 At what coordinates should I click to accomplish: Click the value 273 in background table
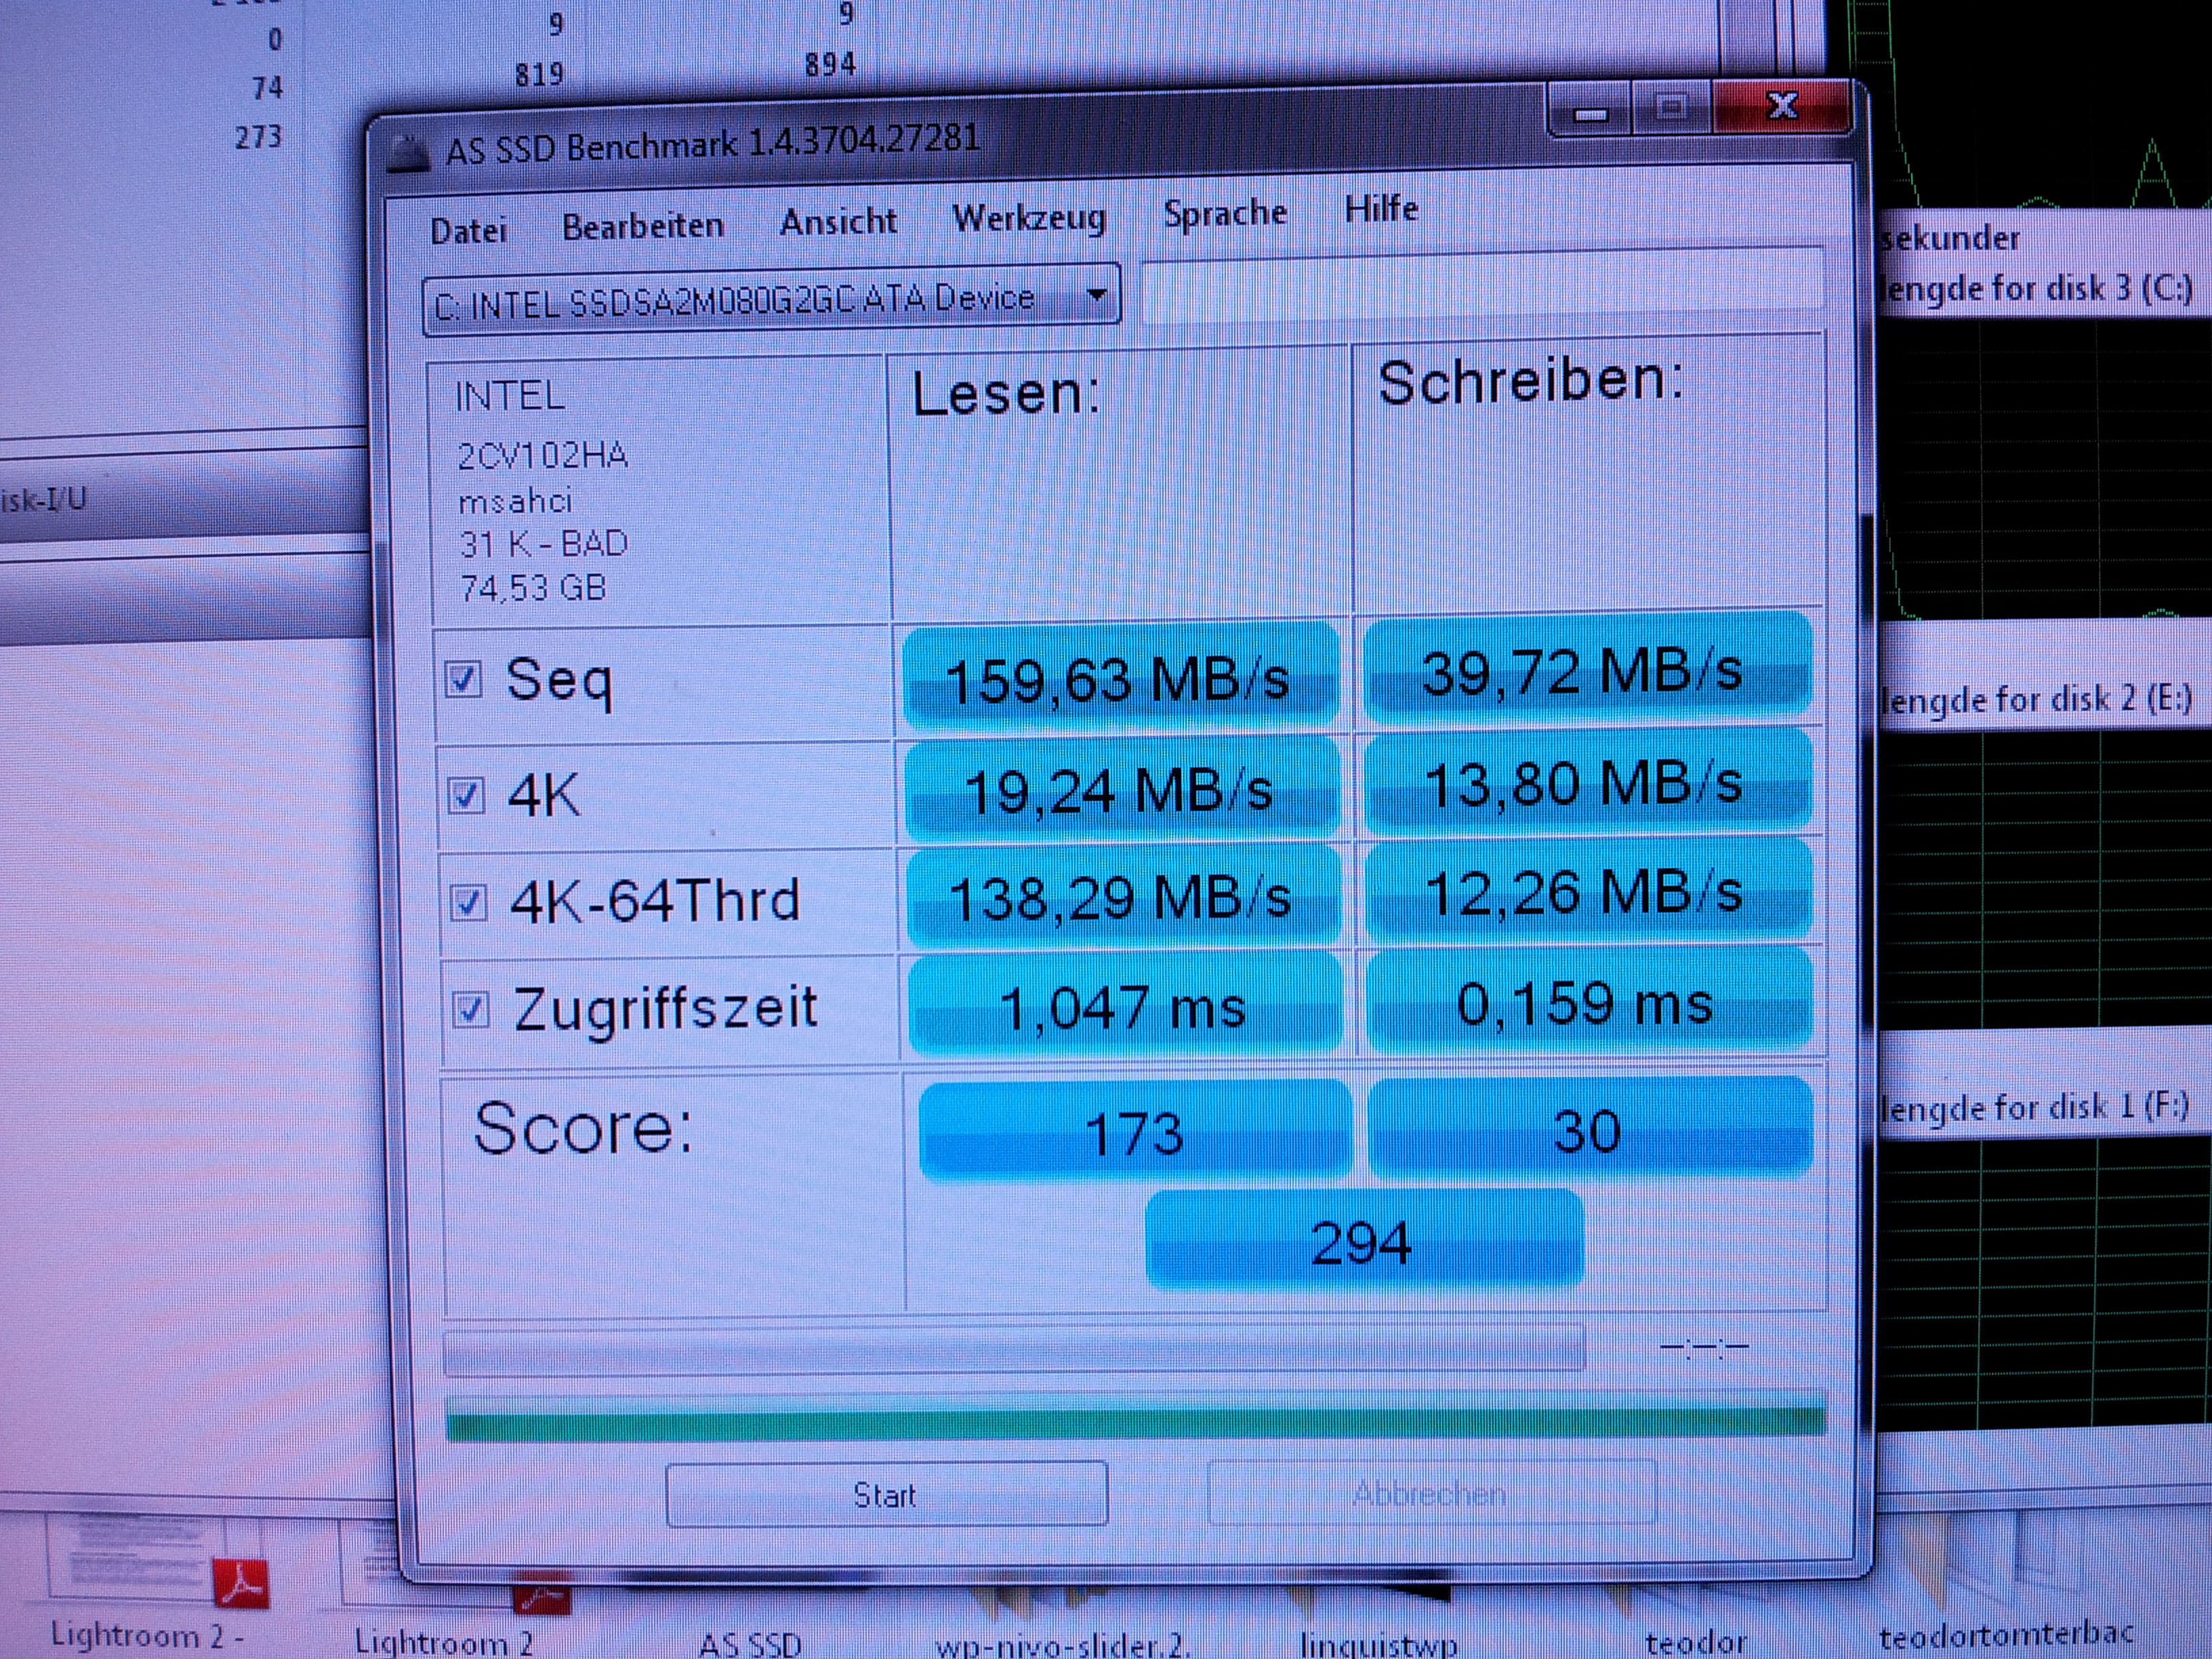258,136
